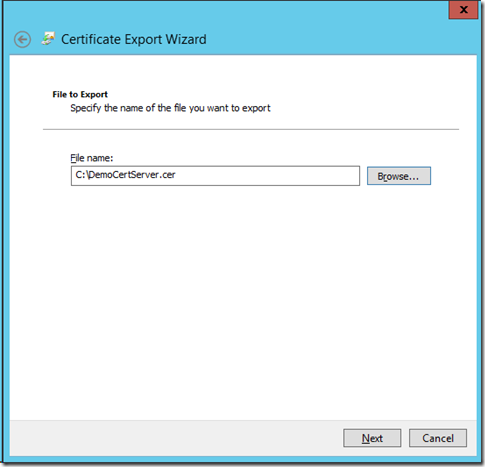Focus the File name text box
The height and width of the screenshot is (467, 485).
(x=215, y=176)
